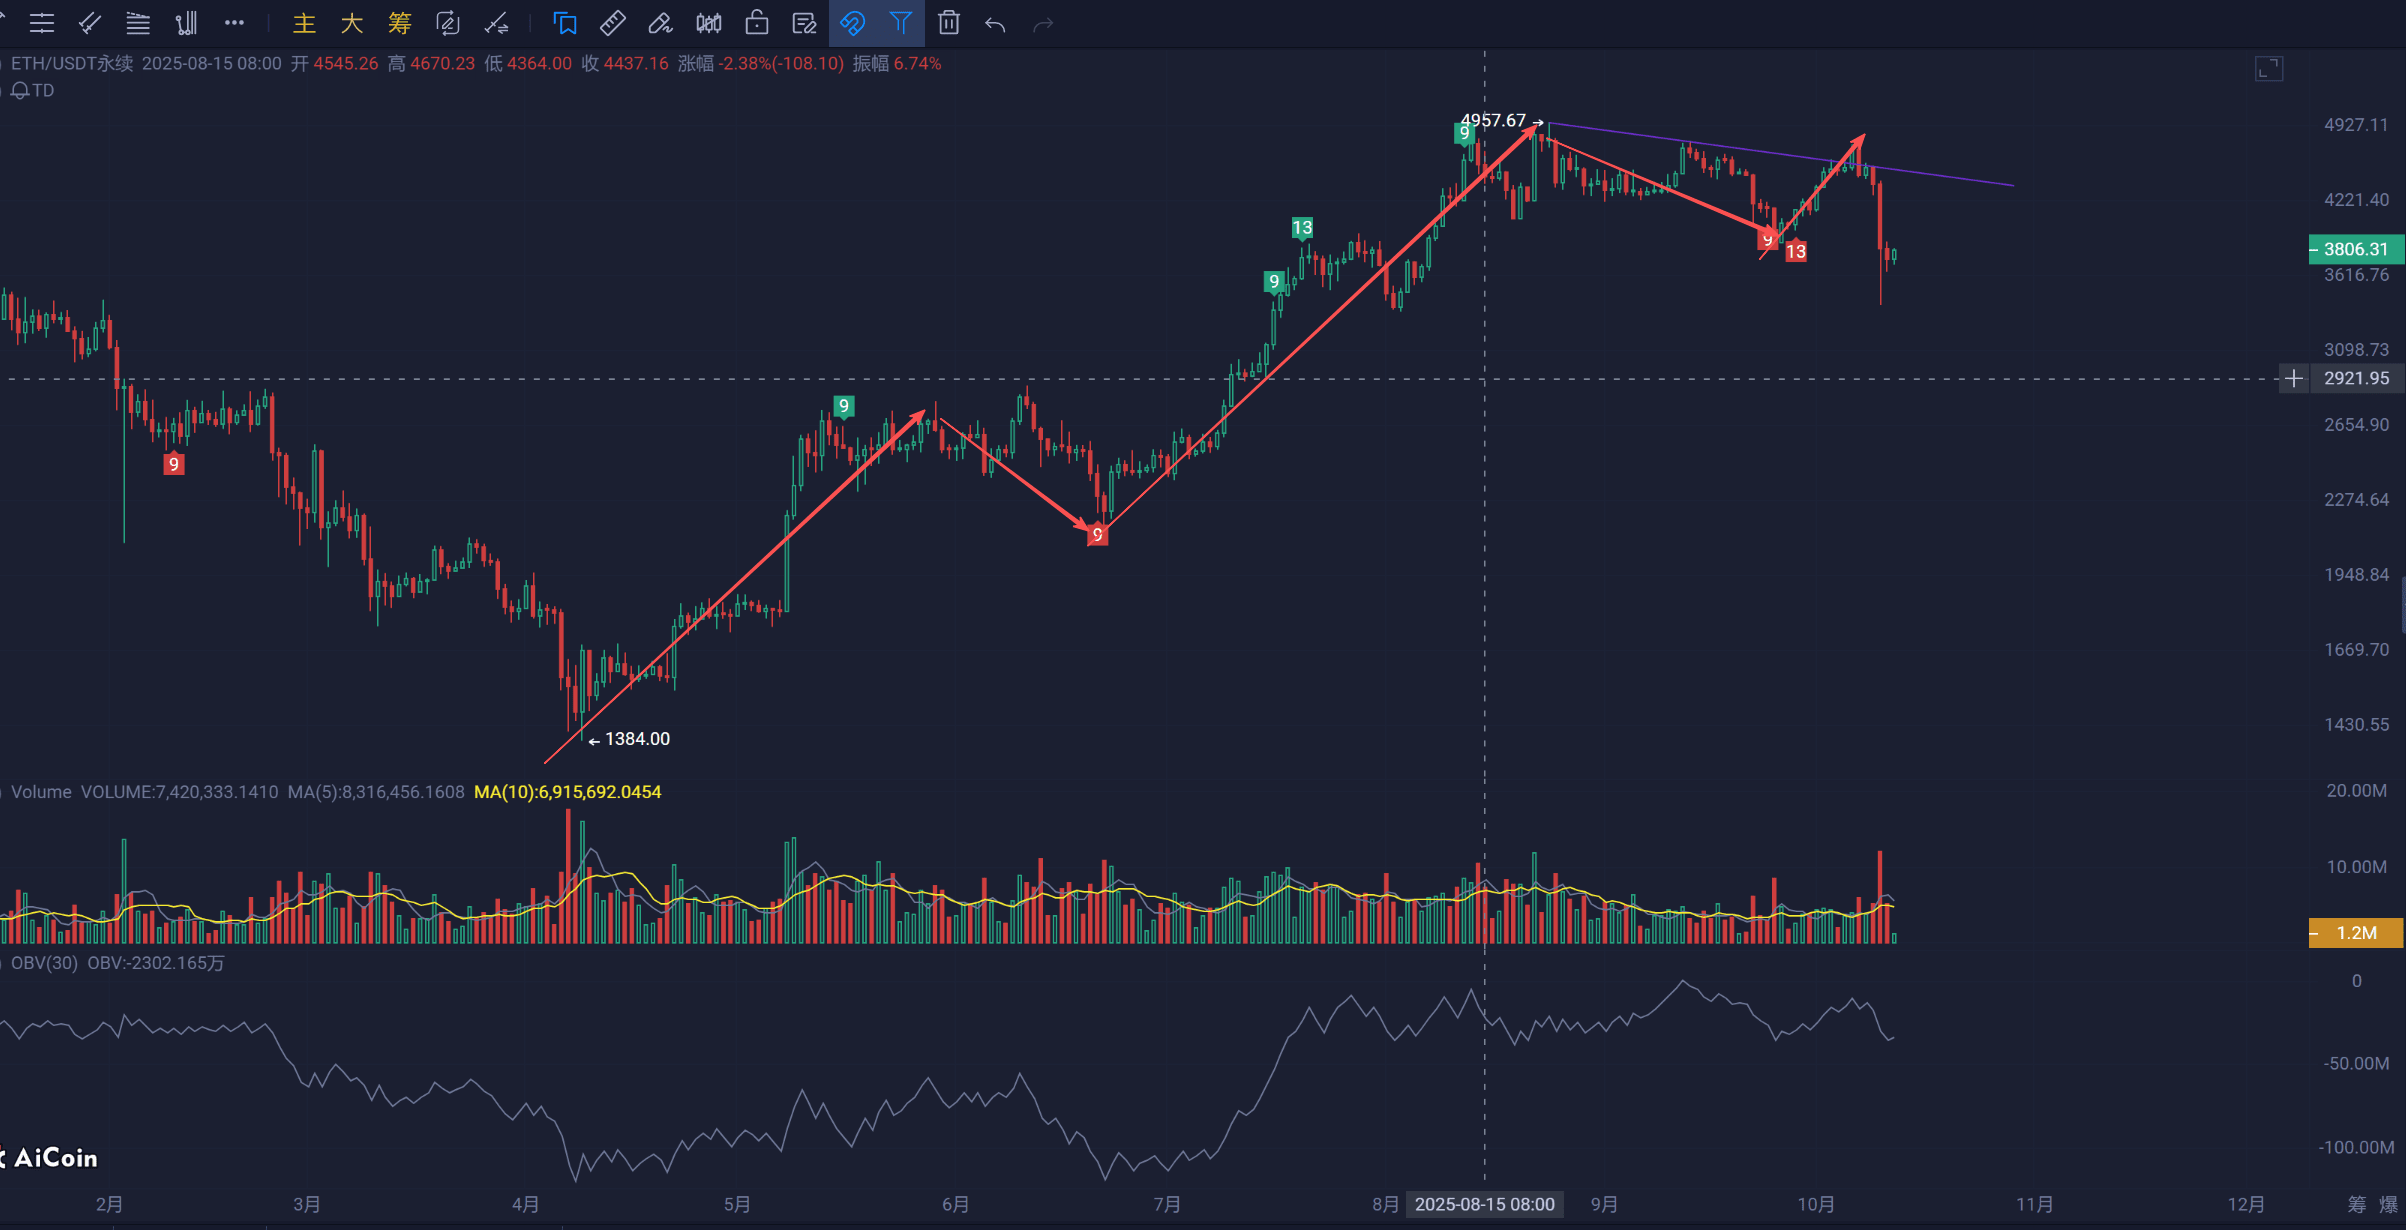
Task: Select the 主 indicator tab
Action: pyautogui.click(x=304, y=23)
